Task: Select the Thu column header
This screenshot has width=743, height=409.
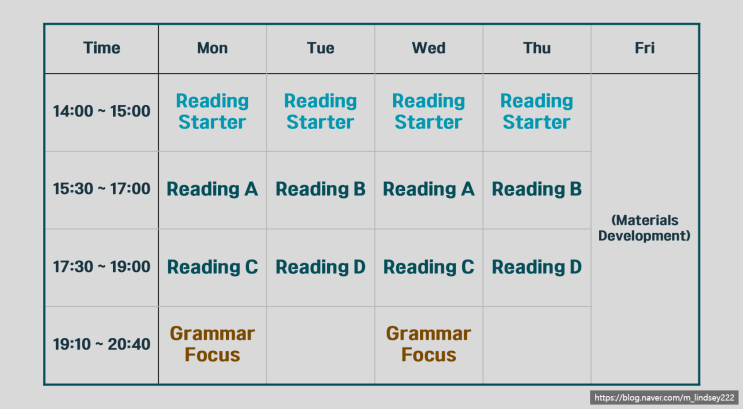Action: point(537,48)
